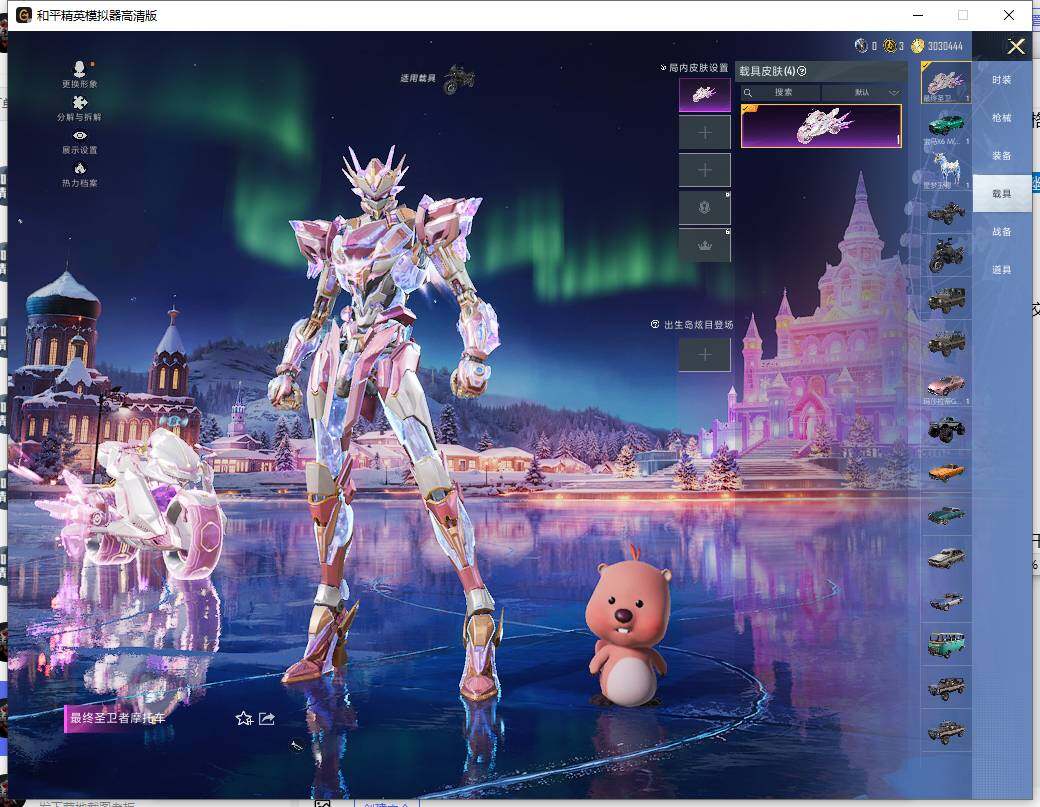Select the green 宝马X6 M car vehicle
Image resolution: width=1040 pixels, height=807 pixels.
pyautogui.click(x=946, y=126)
